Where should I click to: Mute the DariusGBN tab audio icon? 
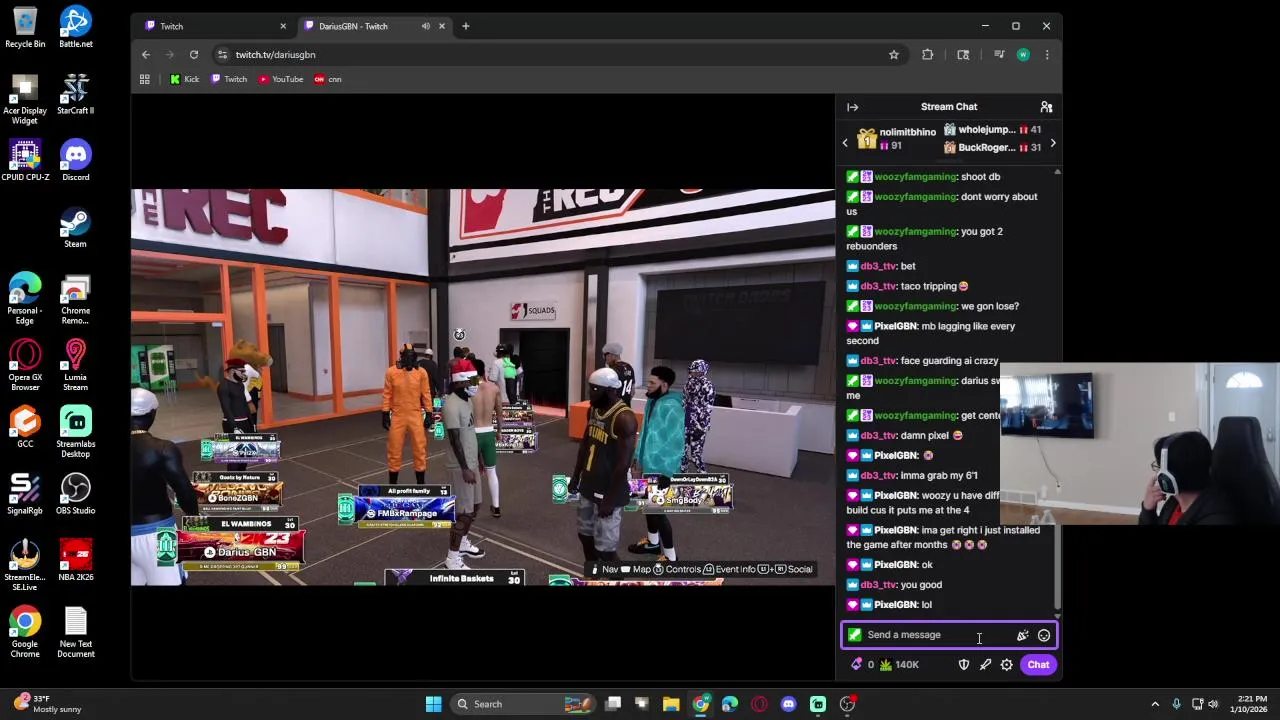pyautogui.click(x=426, y=26)
